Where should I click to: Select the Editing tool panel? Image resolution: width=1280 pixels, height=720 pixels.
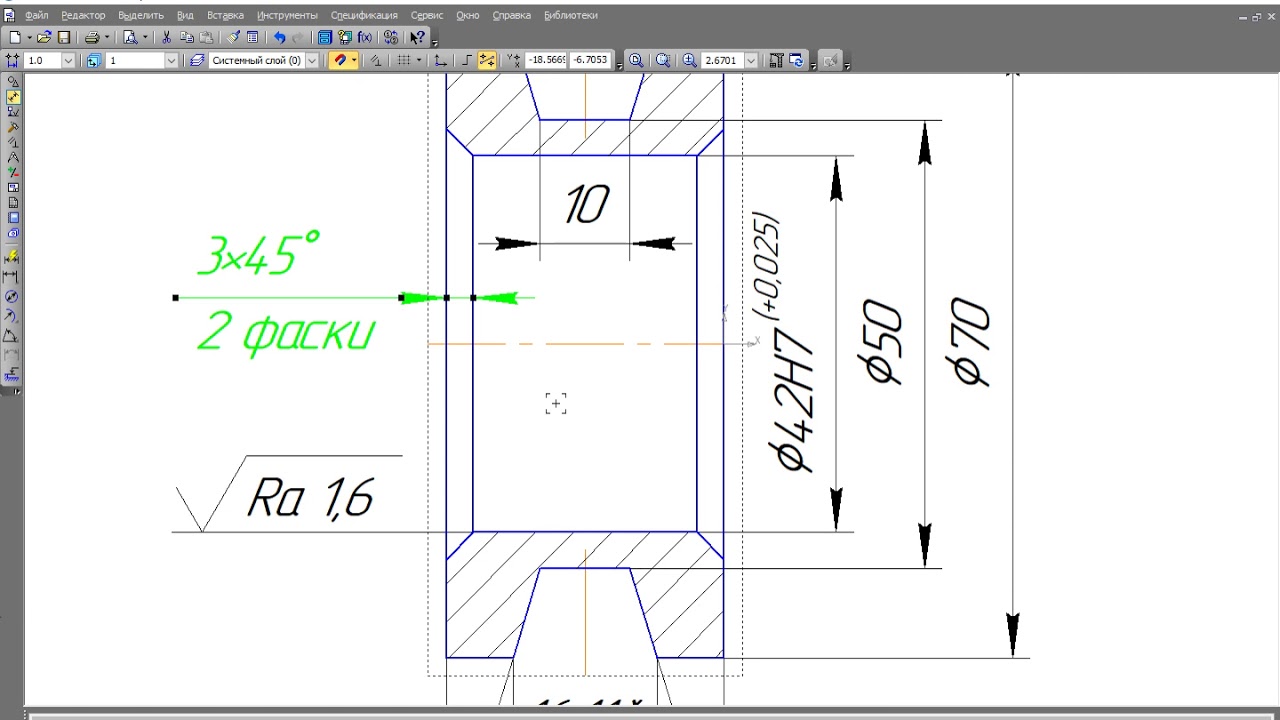click(14, 127)
